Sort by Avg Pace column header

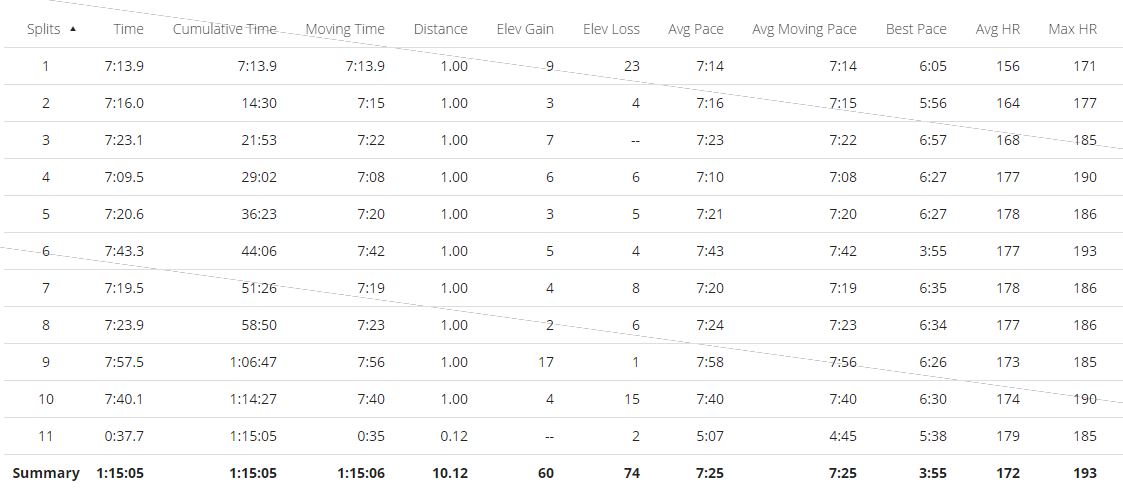(x=695, y=29)
